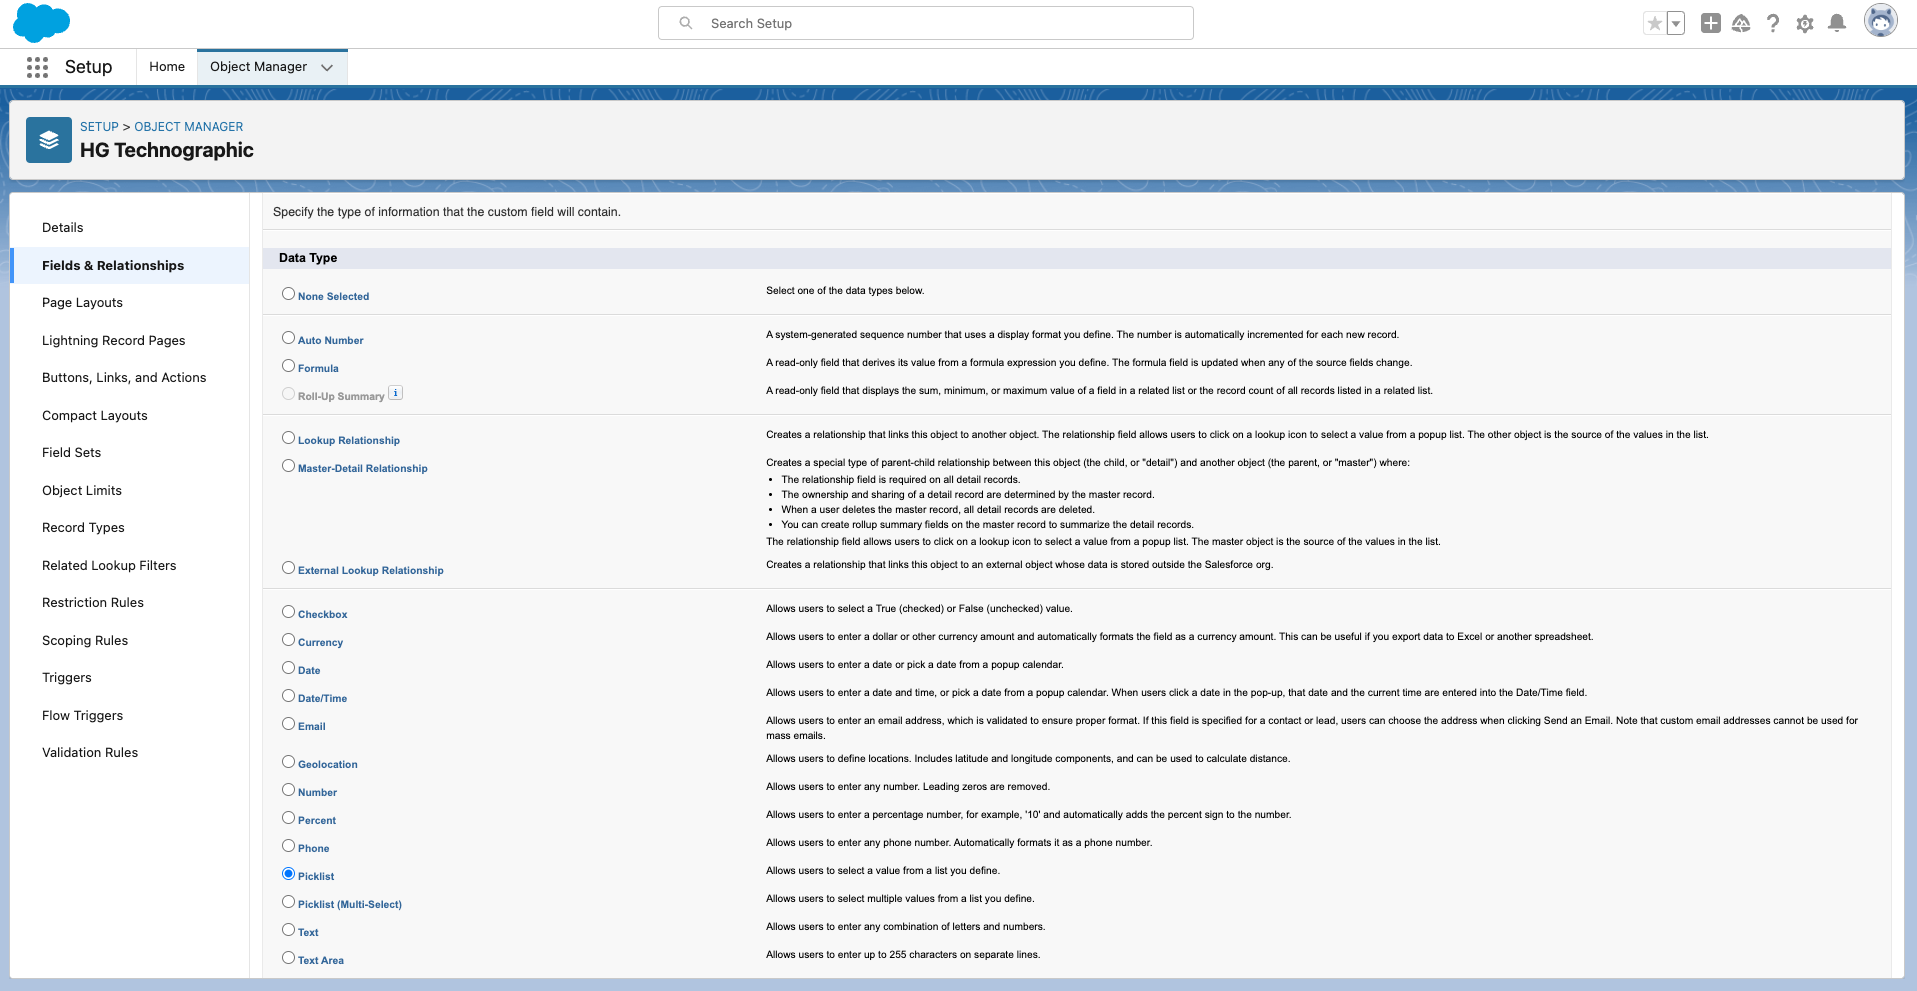Open Record Types in the sidebar

pyautogui.click(x=83, y=528)
